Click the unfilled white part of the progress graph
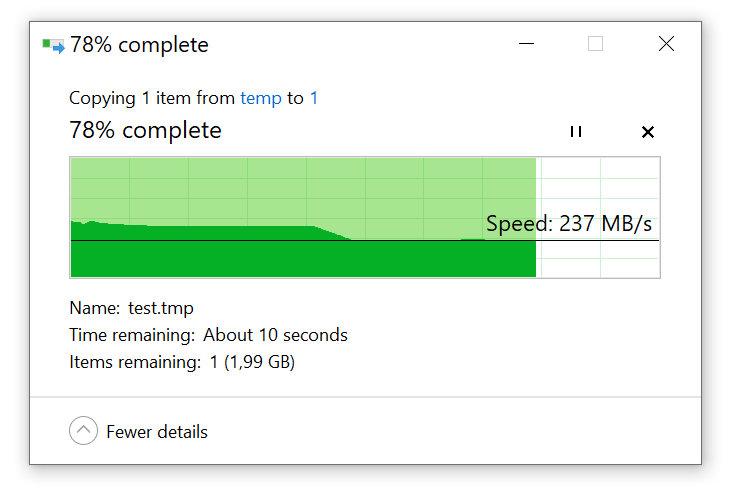The width and height of the screenshot is (736, 501). (x=598, y=190)
